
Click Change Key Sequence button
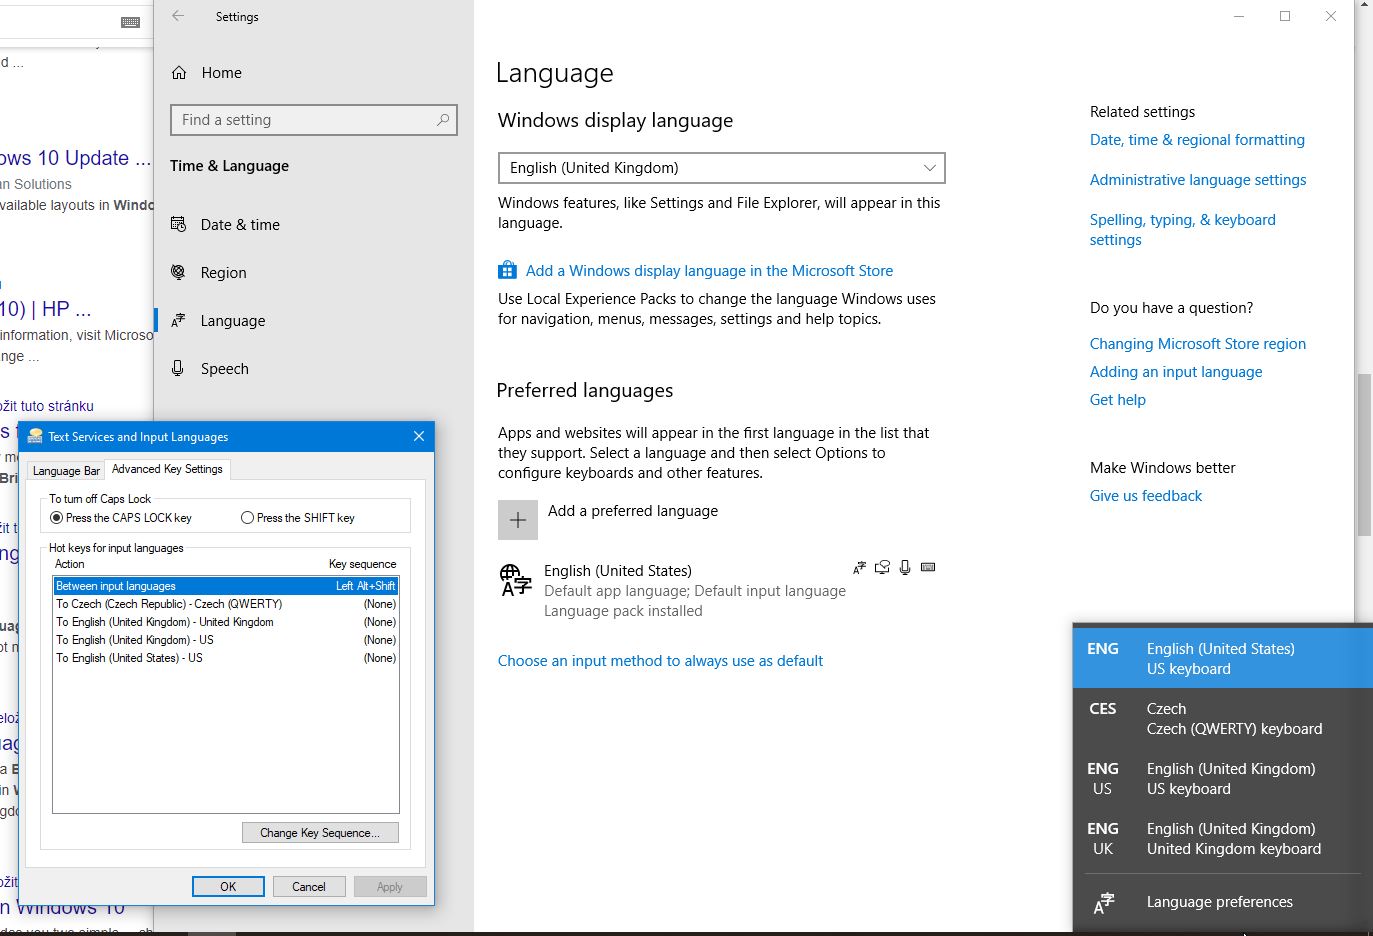[x=320, y=833]
